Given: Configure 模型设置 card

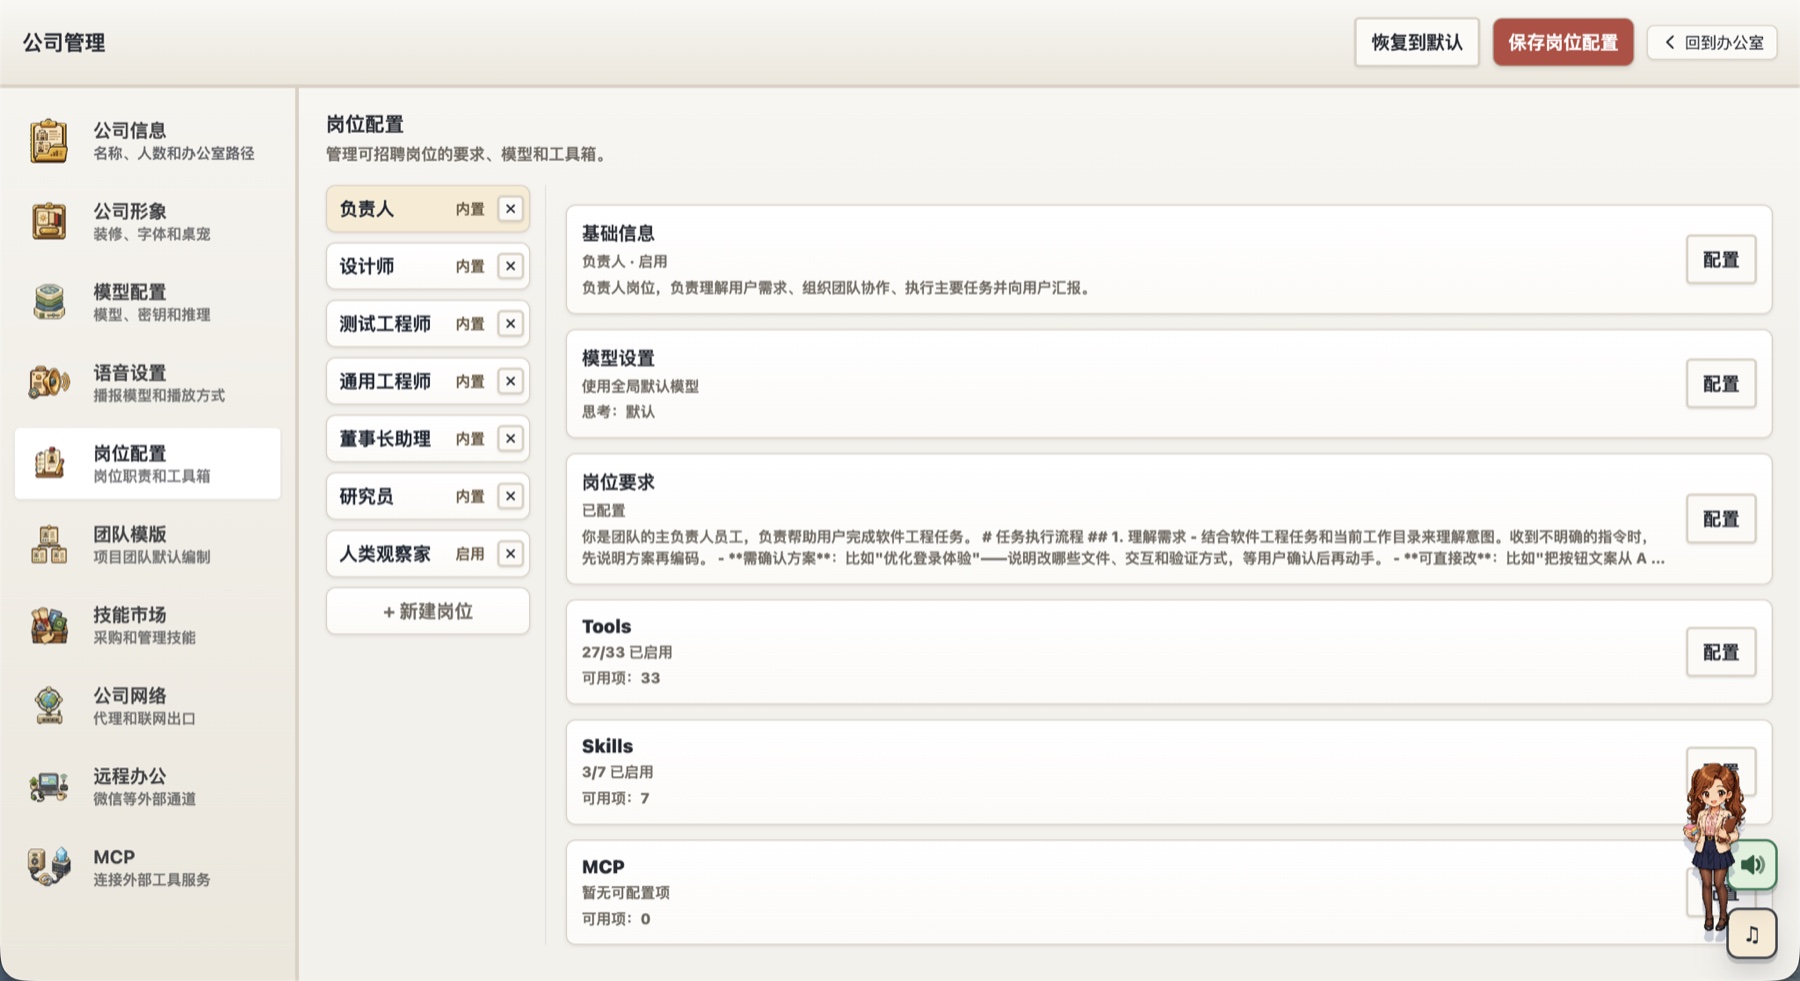Looking at the screenshot, I should 1721,384.
